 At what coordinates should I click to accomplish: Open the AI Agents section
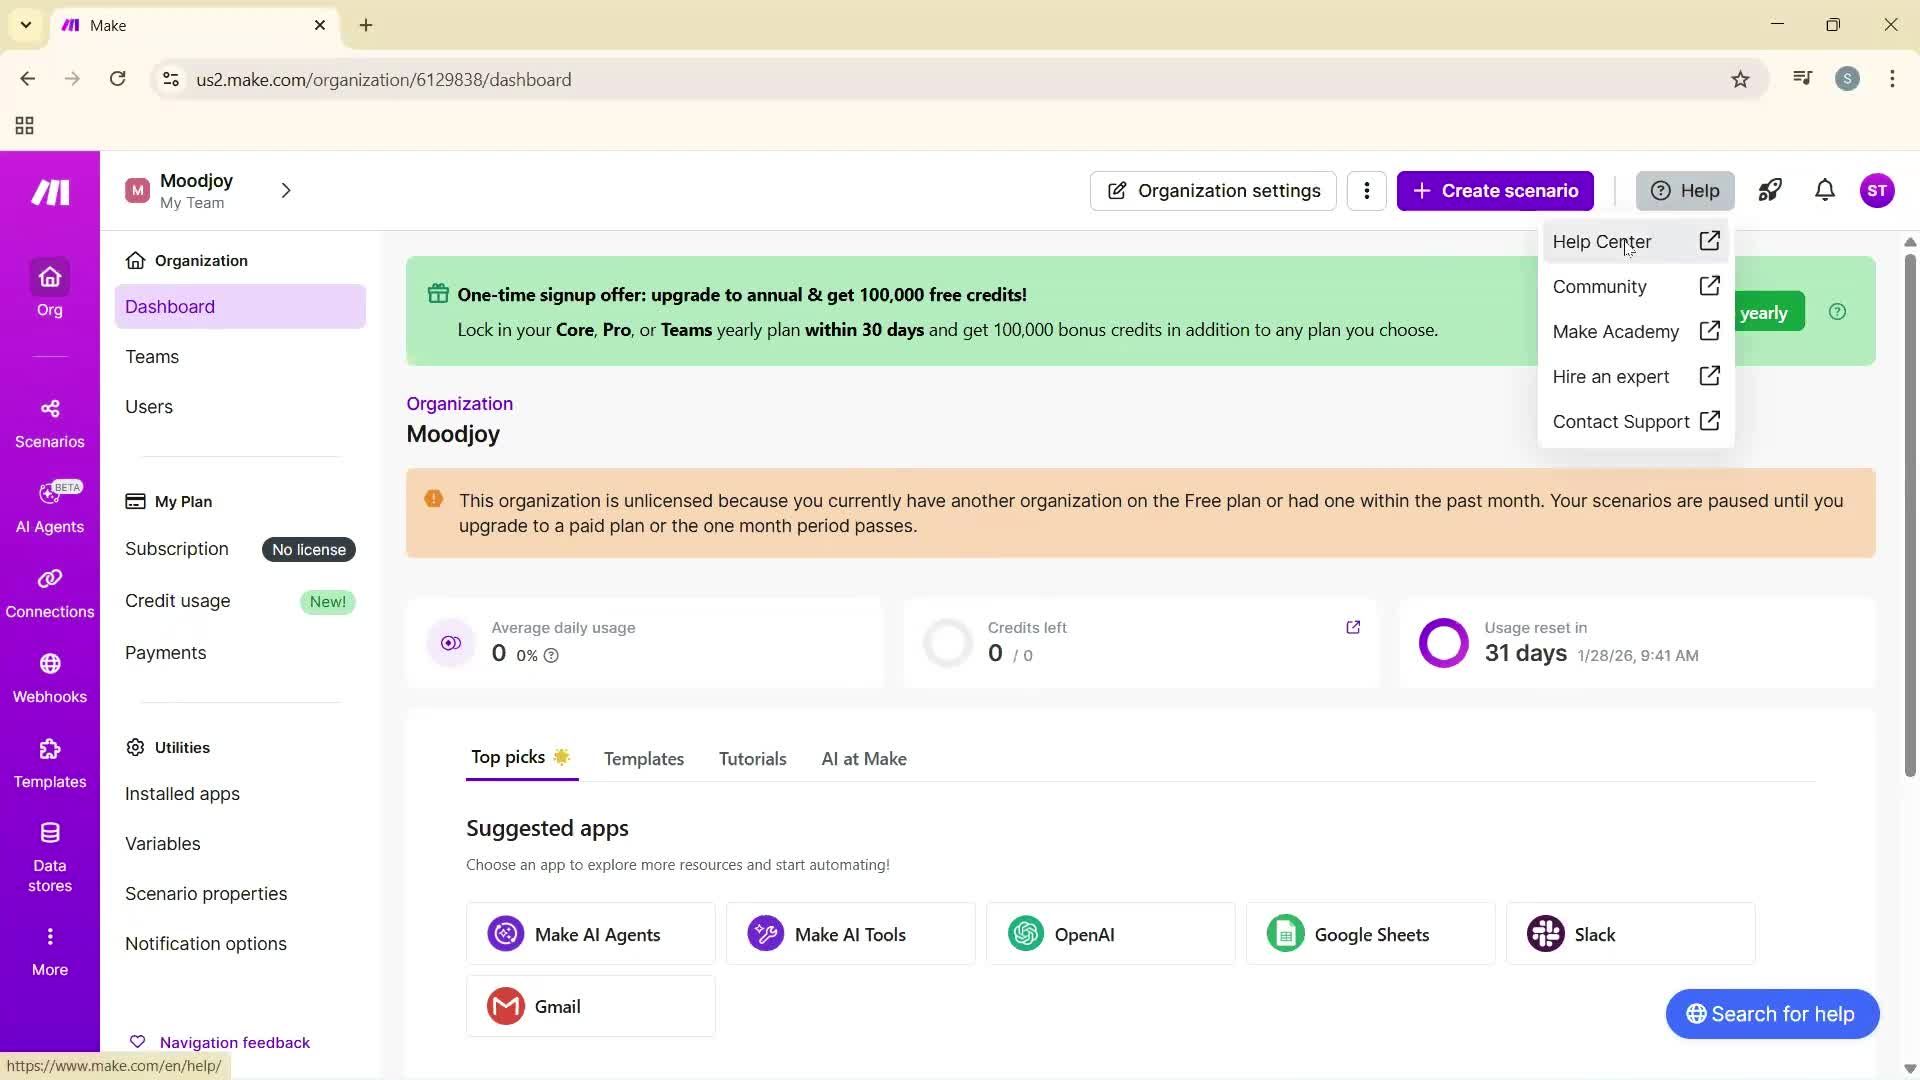point(49,508)
